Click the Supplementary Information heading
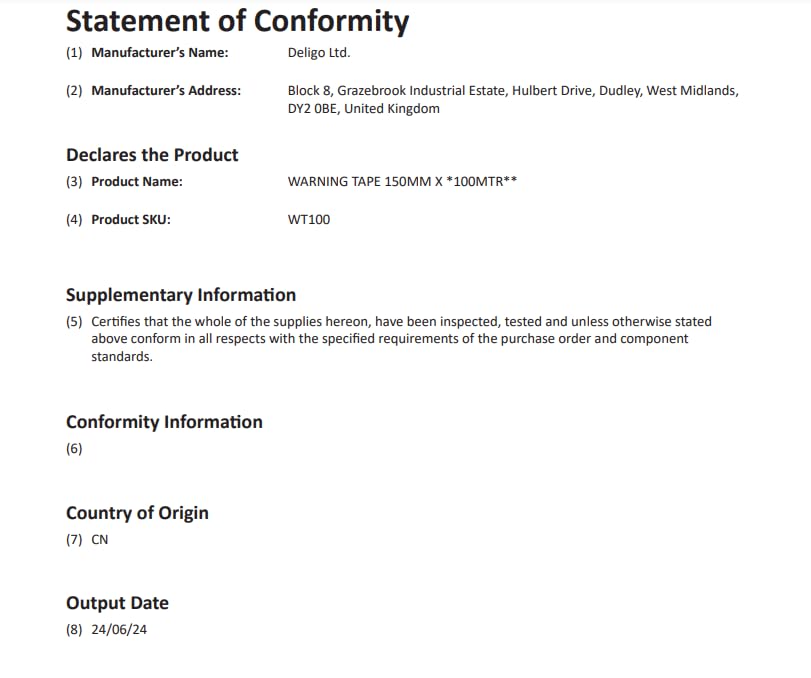This screenshot has width=811, height=678. tap(181, 295)
